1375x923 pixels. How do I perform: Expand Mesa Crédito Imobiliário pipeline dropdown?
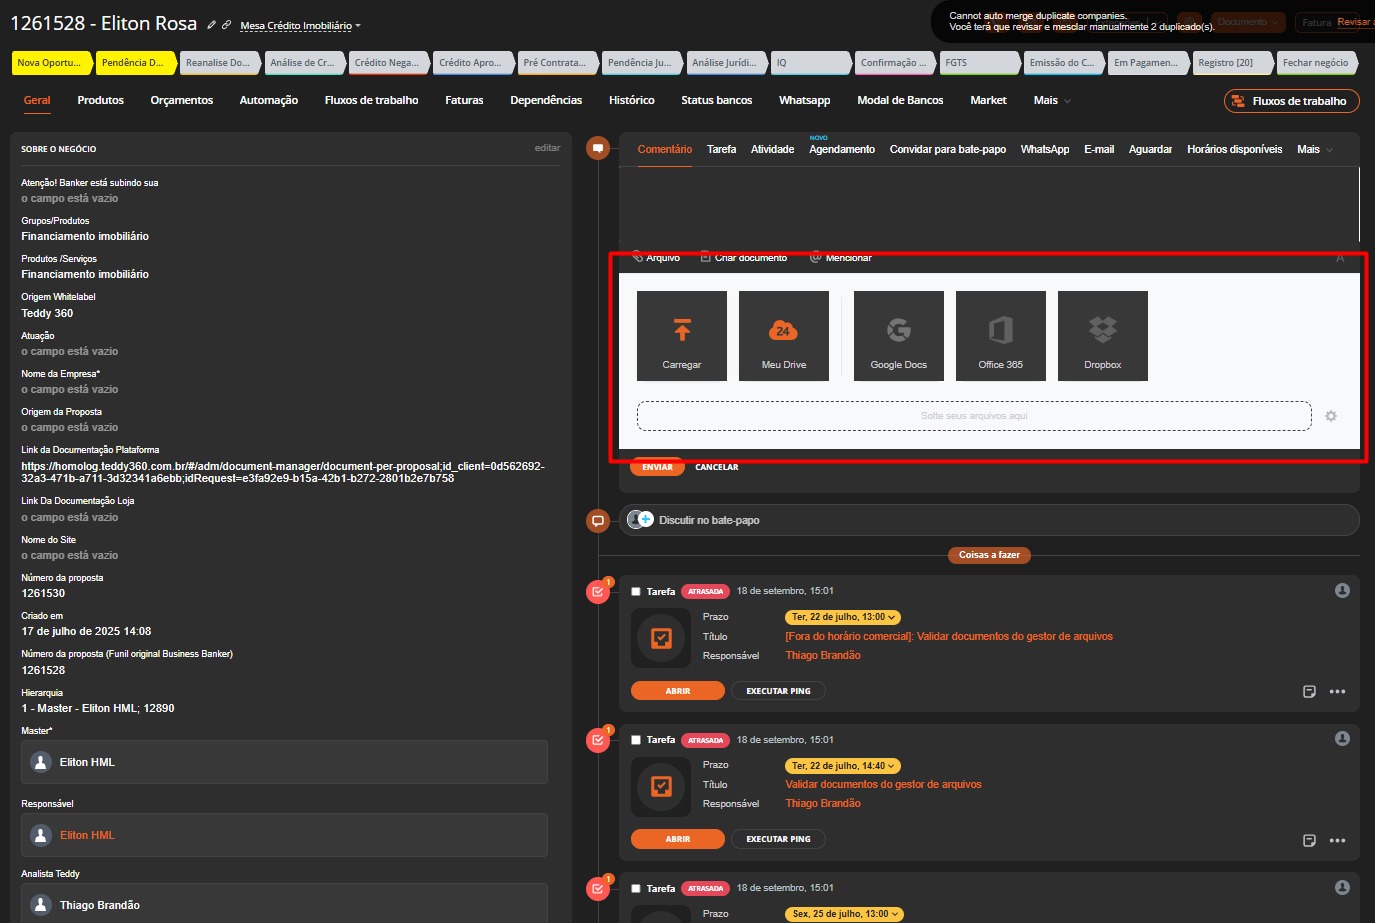coord(300,26)
